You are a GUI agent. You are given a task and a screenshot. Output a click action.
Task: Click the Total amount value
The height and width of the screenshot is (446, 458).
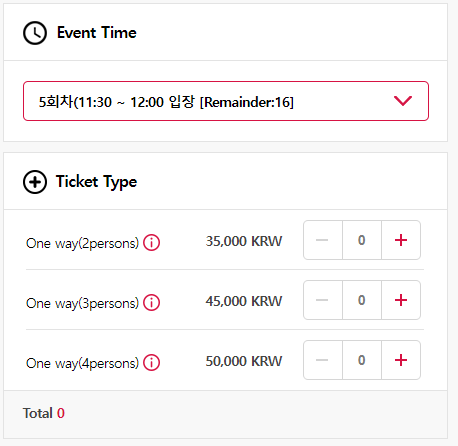pos(61,413)
